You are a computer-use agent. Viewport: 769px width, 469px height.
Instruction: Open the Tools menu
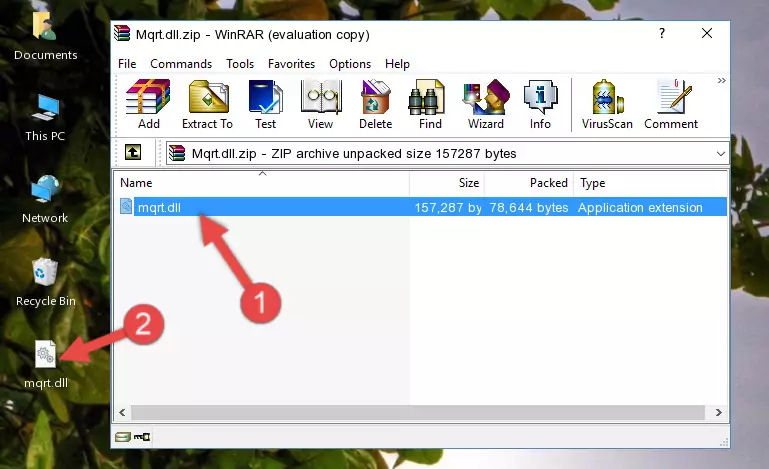(240, 64)
